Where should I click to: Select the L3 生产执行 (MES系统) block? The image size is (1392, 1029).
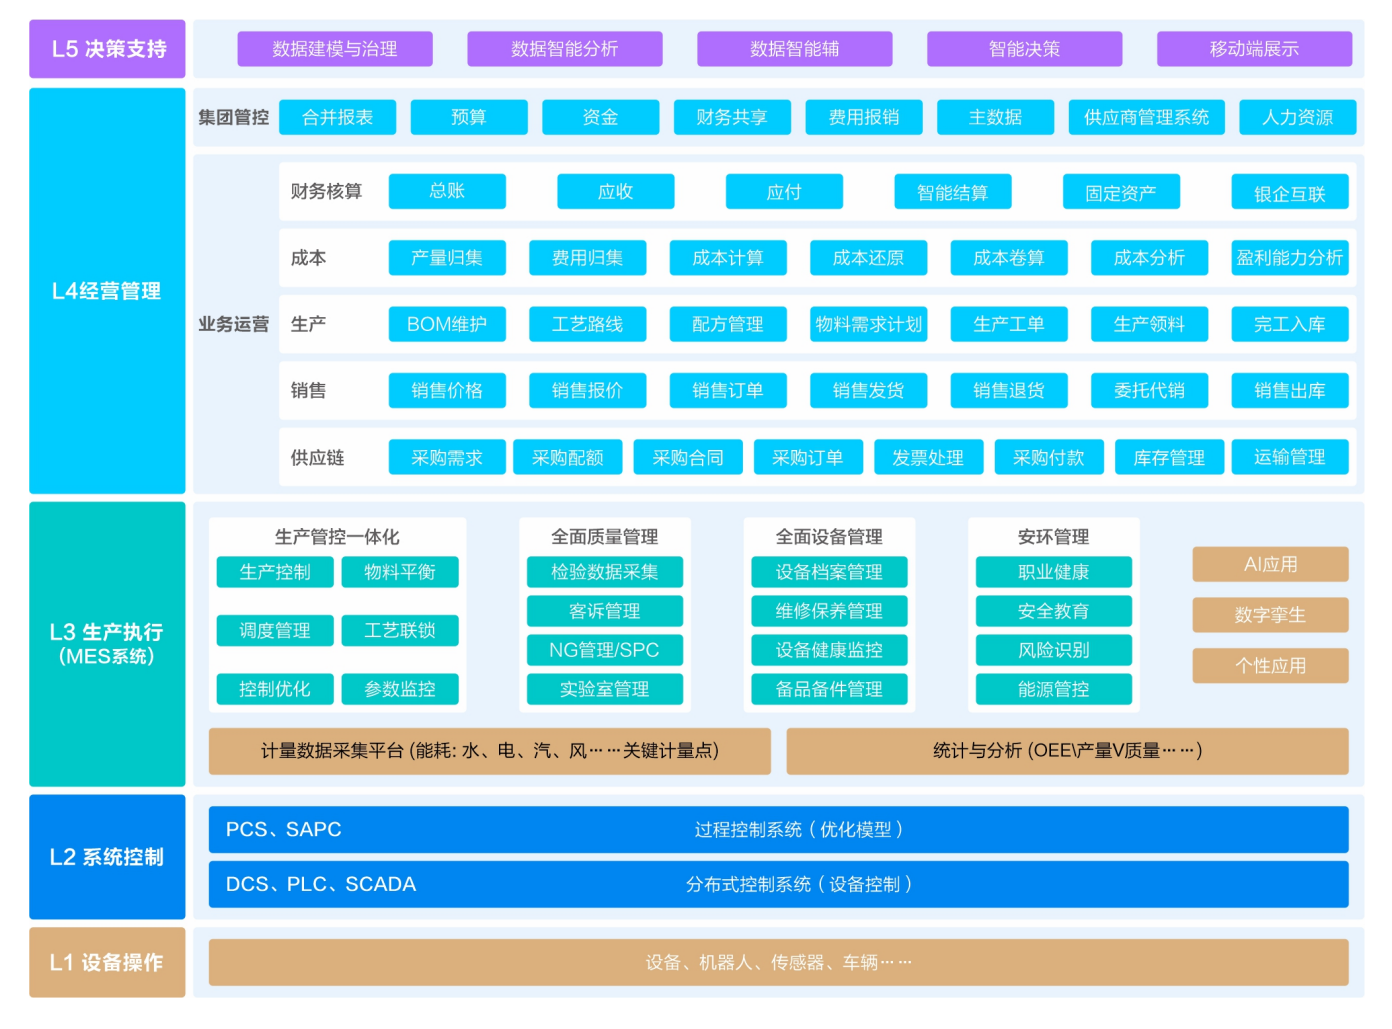click(x=107, y=643)
